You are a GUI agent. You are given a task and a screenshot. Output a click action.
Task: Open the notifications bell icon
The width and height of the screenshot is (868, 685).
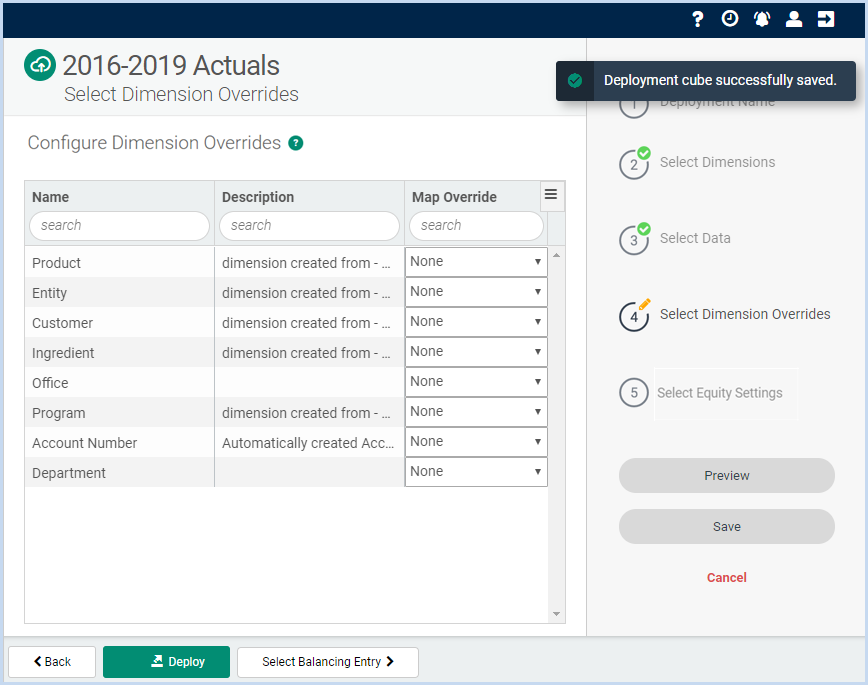click(762, 19)
